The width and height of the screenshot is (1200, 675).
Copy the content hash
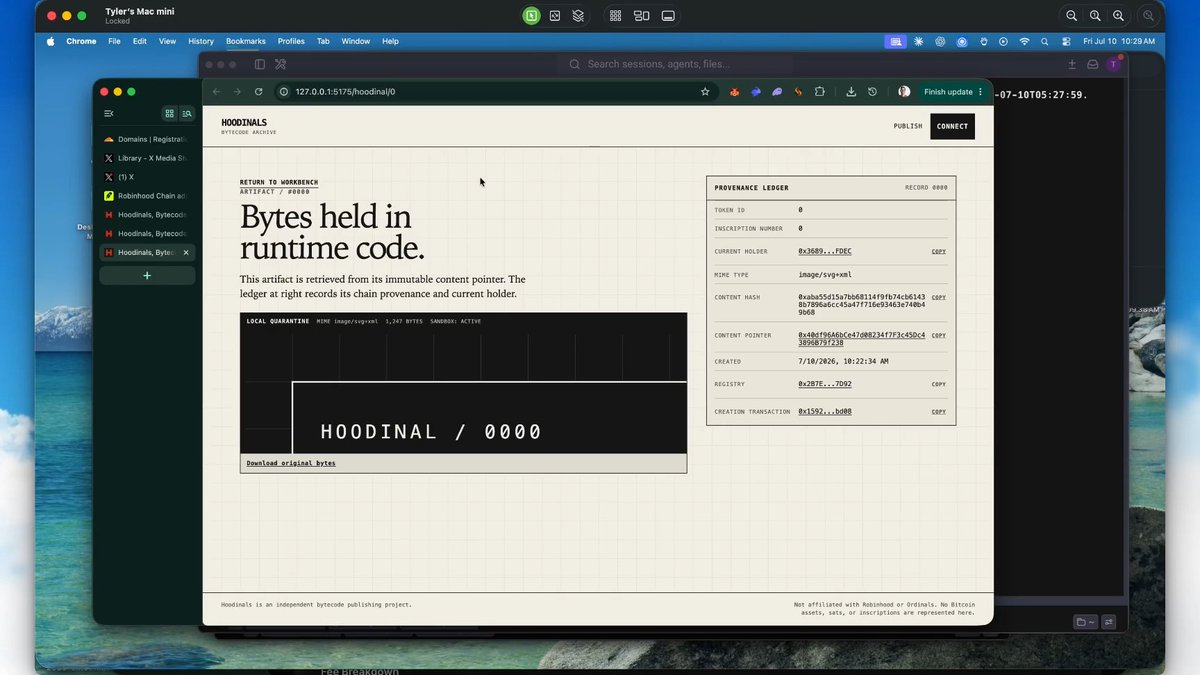939,297
